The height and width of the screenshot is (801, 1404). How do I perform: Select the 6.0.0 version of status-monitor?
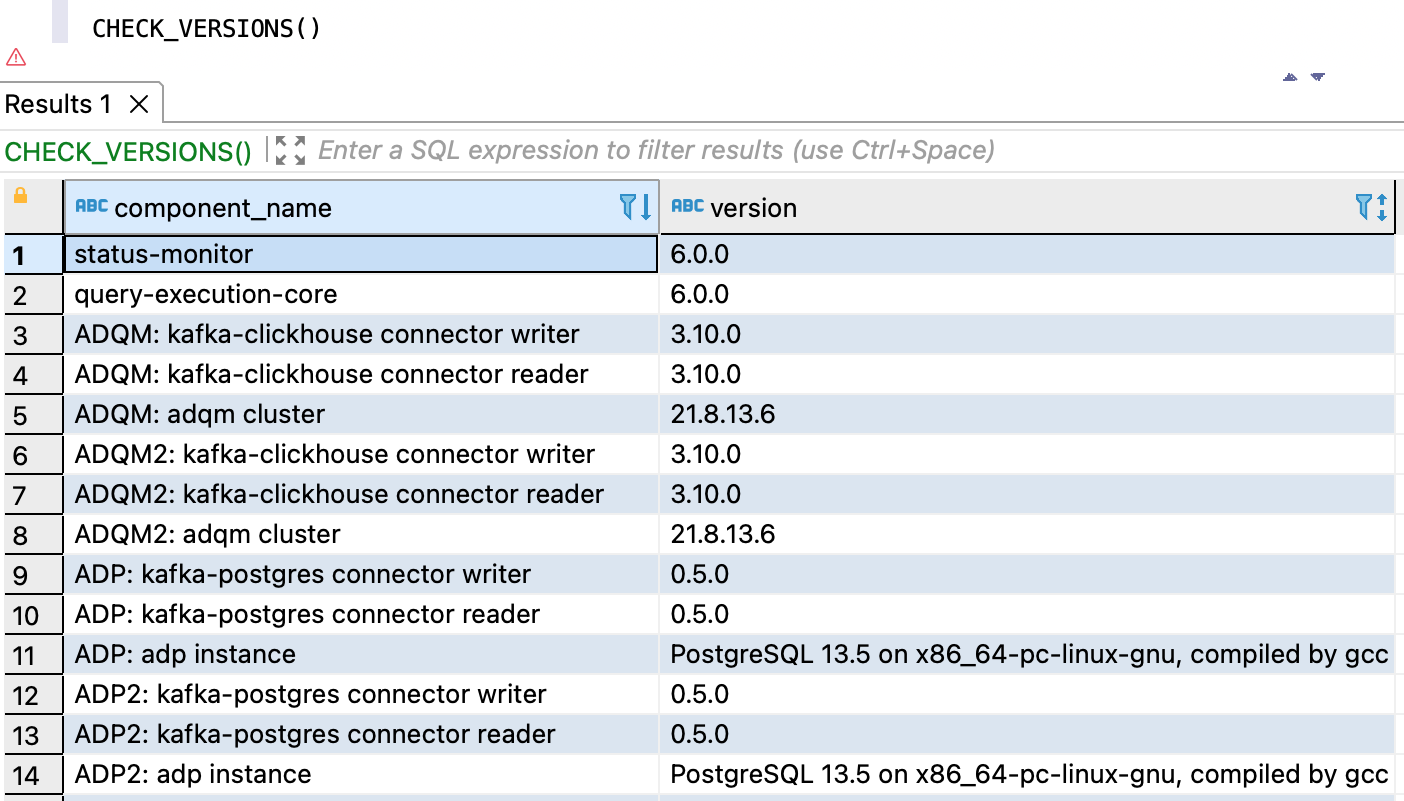tap(1027, 254)
